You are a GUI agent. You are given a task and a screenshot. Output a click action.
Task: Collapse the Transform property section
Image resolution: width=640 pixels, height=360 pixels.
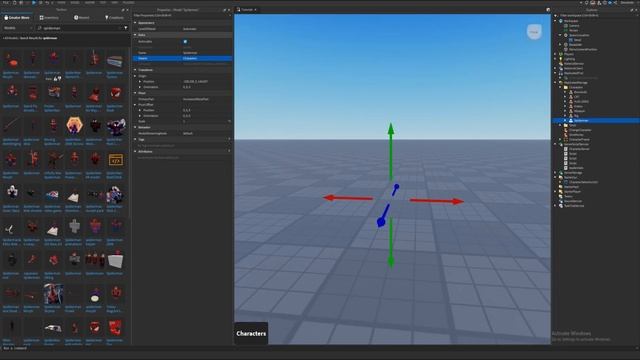[135, 70]
